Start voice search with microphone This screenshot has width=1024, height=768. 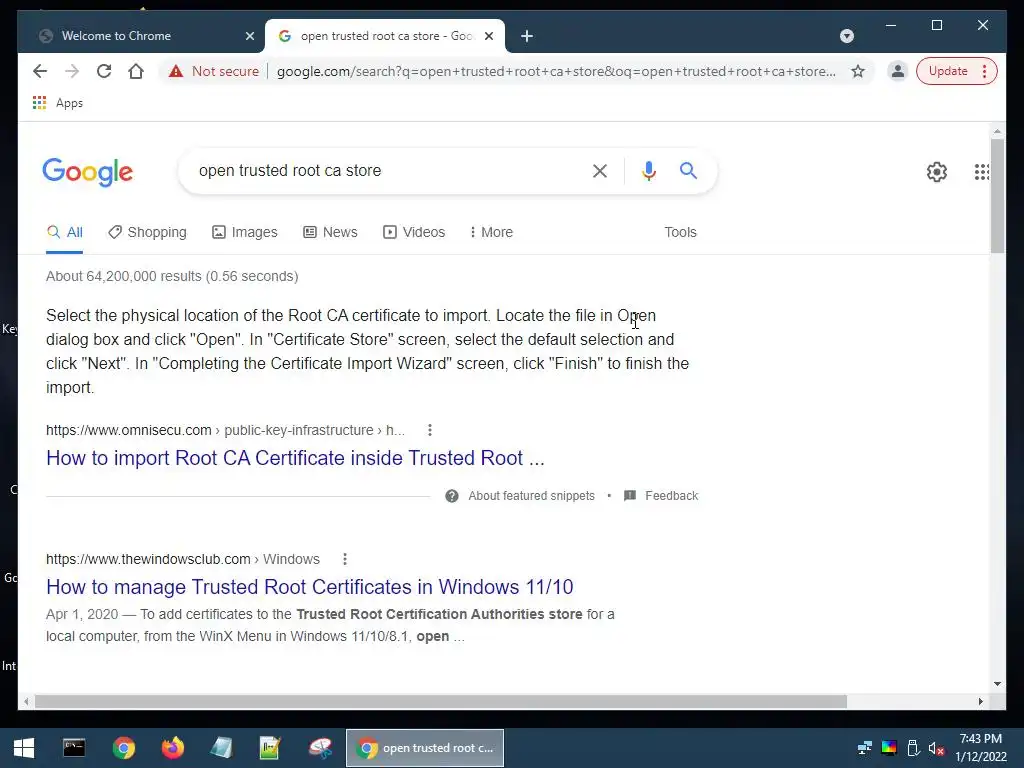click(648, 171)
